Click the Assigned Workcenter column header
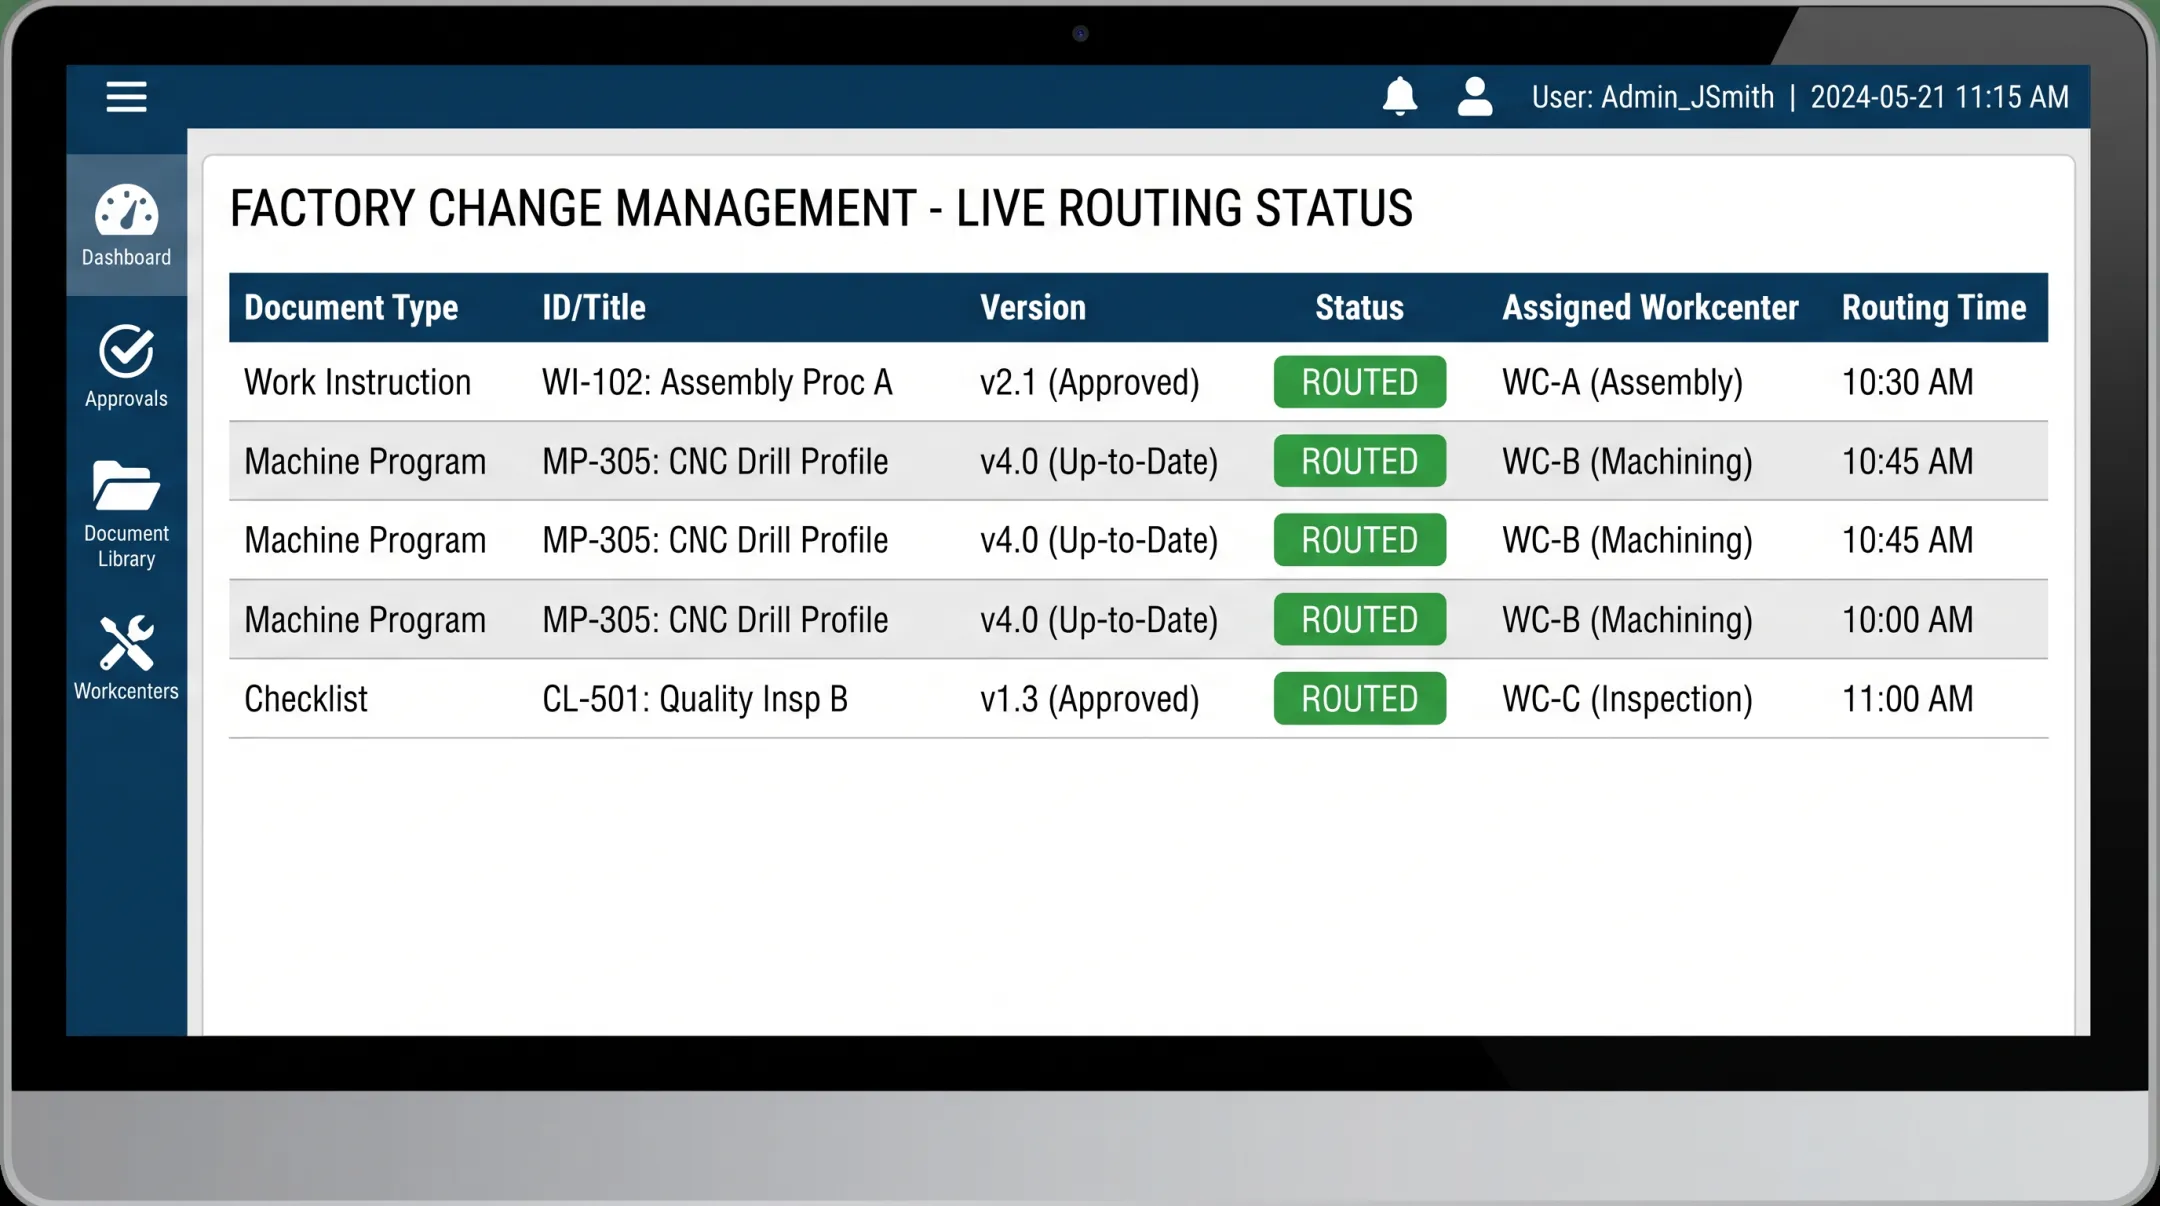The image size is (2160, 1206). (x=1650, y=307)
